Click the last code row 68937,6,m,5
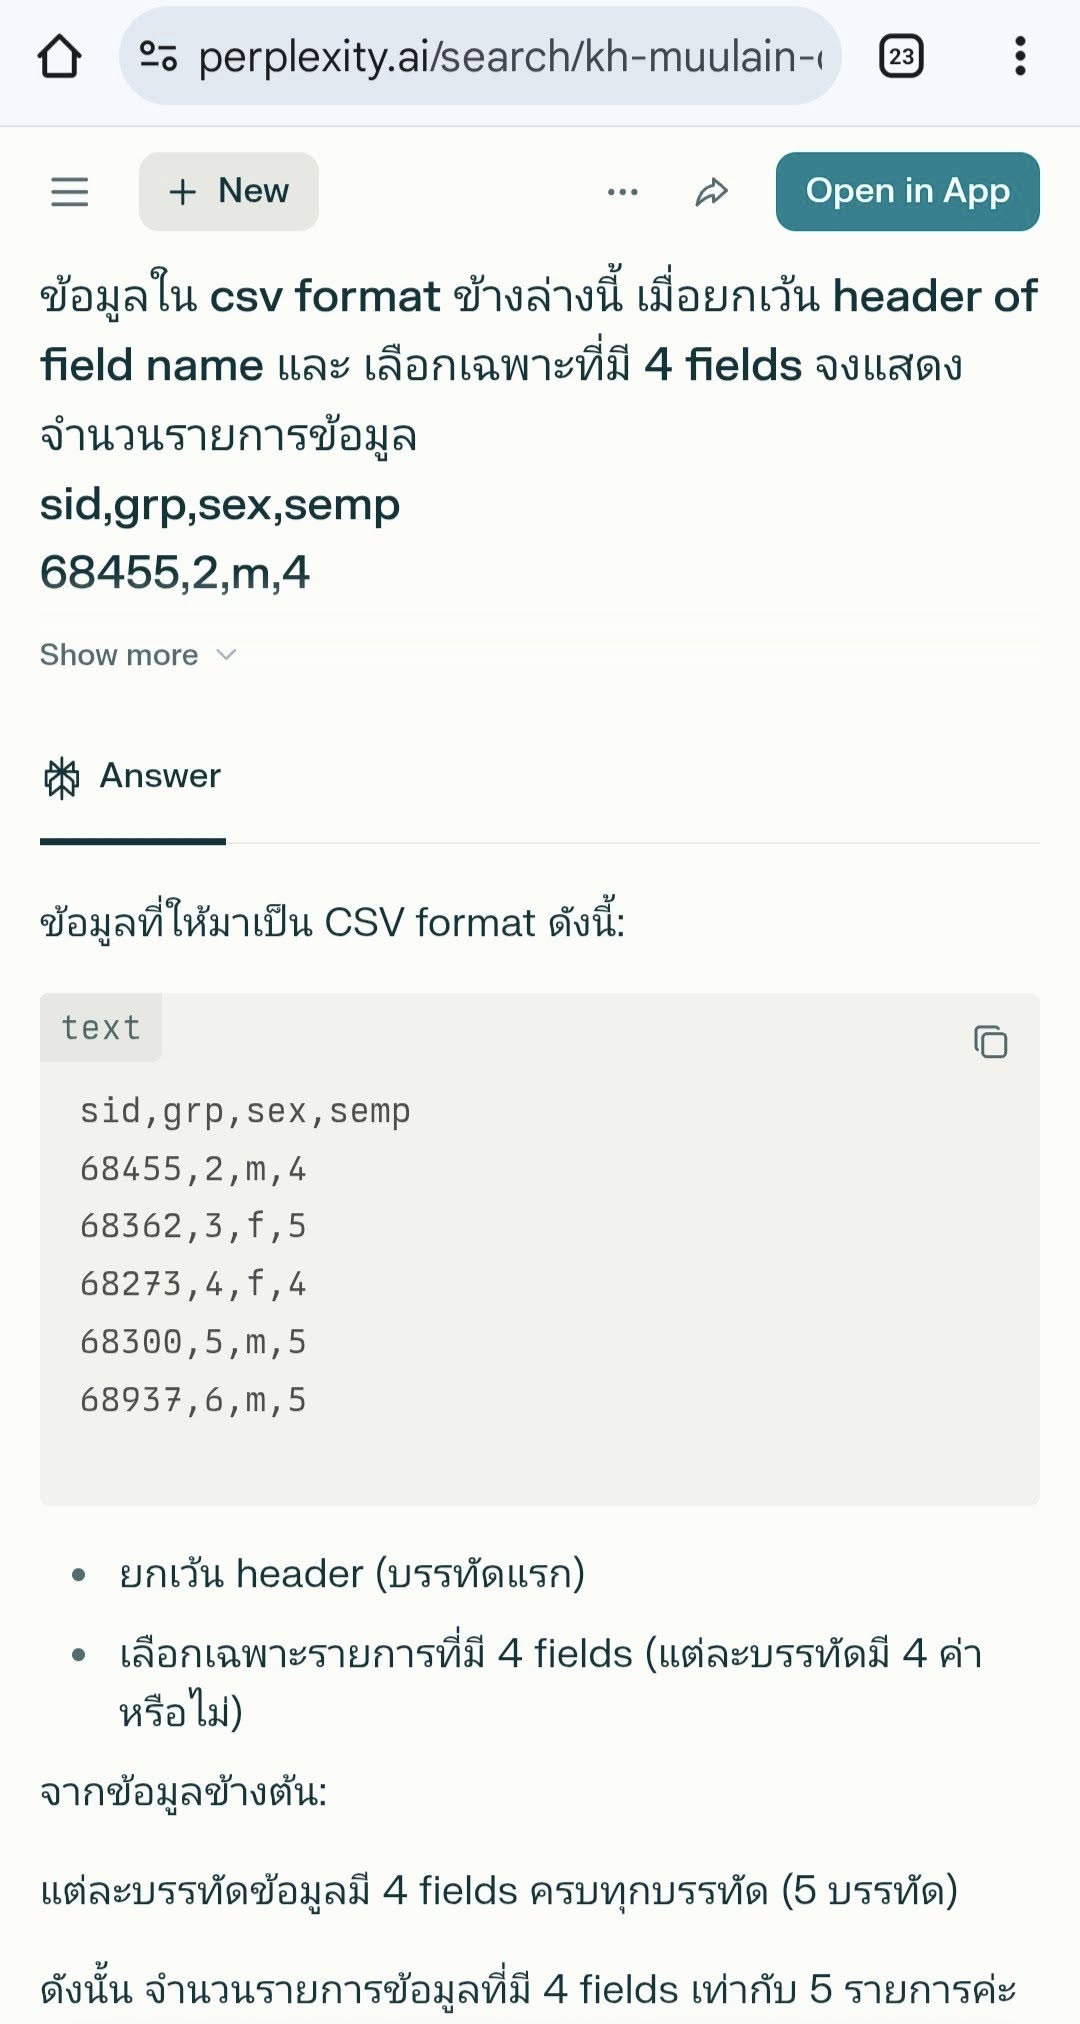The image size is (1080, 2024). [193, 1400]
